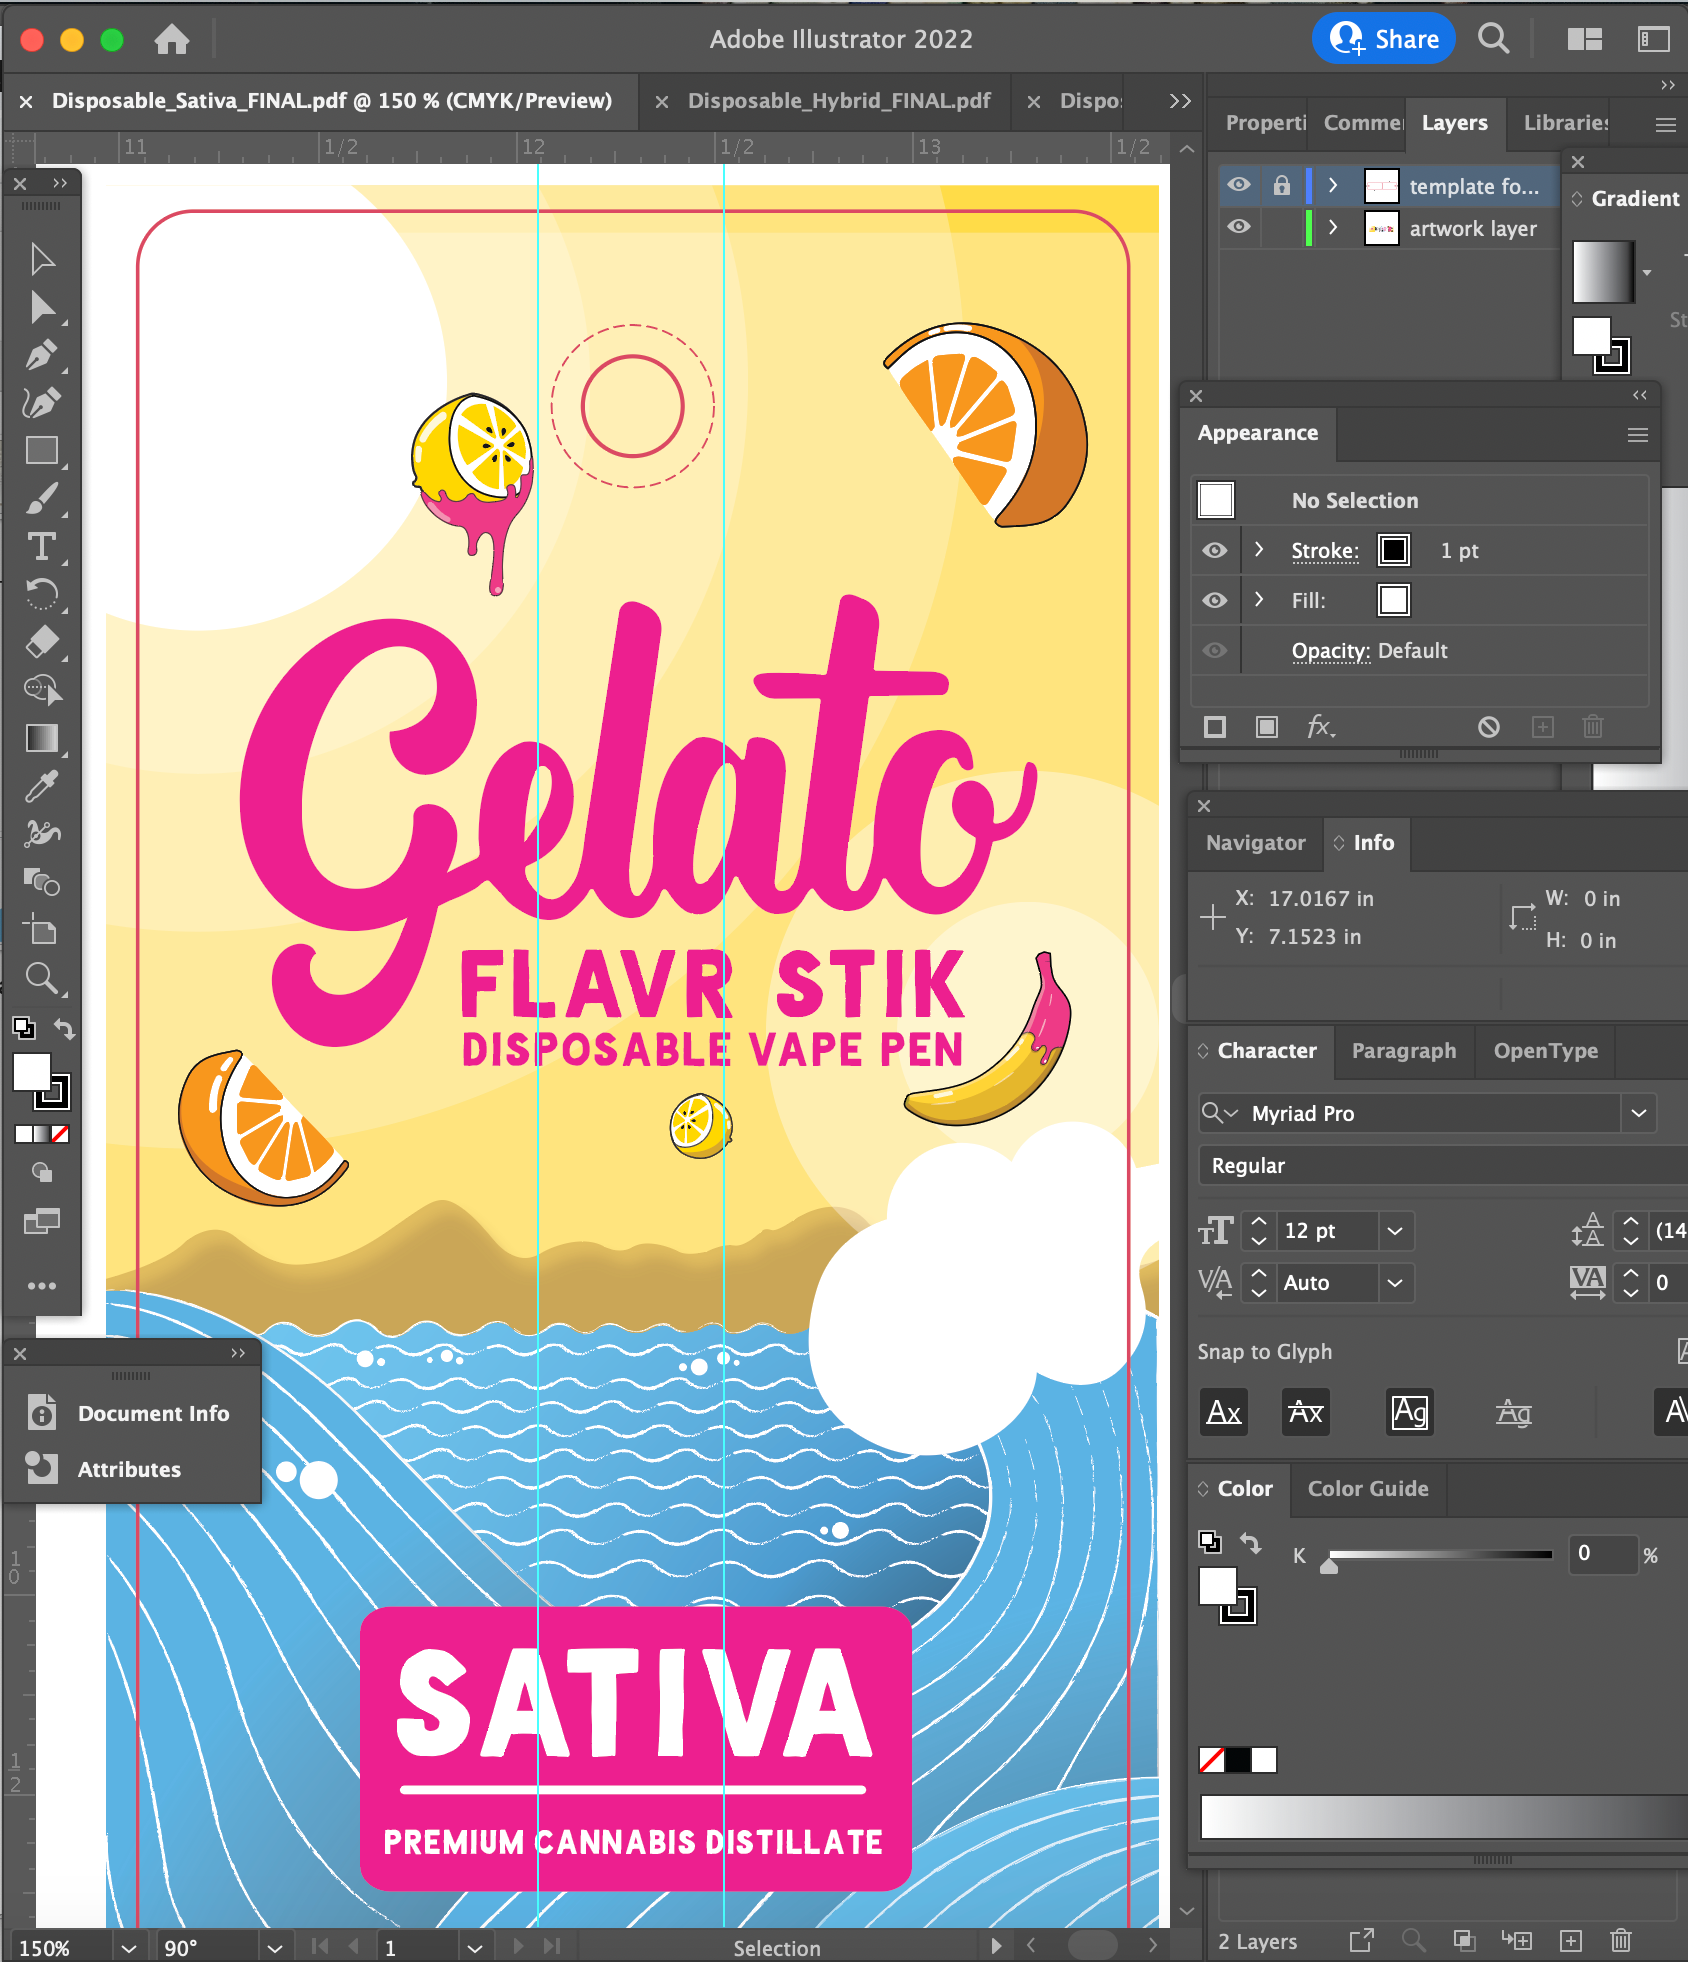Viewport: 1688px width, 1962px height.
Task: Toggle Snap to Glyph baseline option
Action: tap(1224, 1412)
